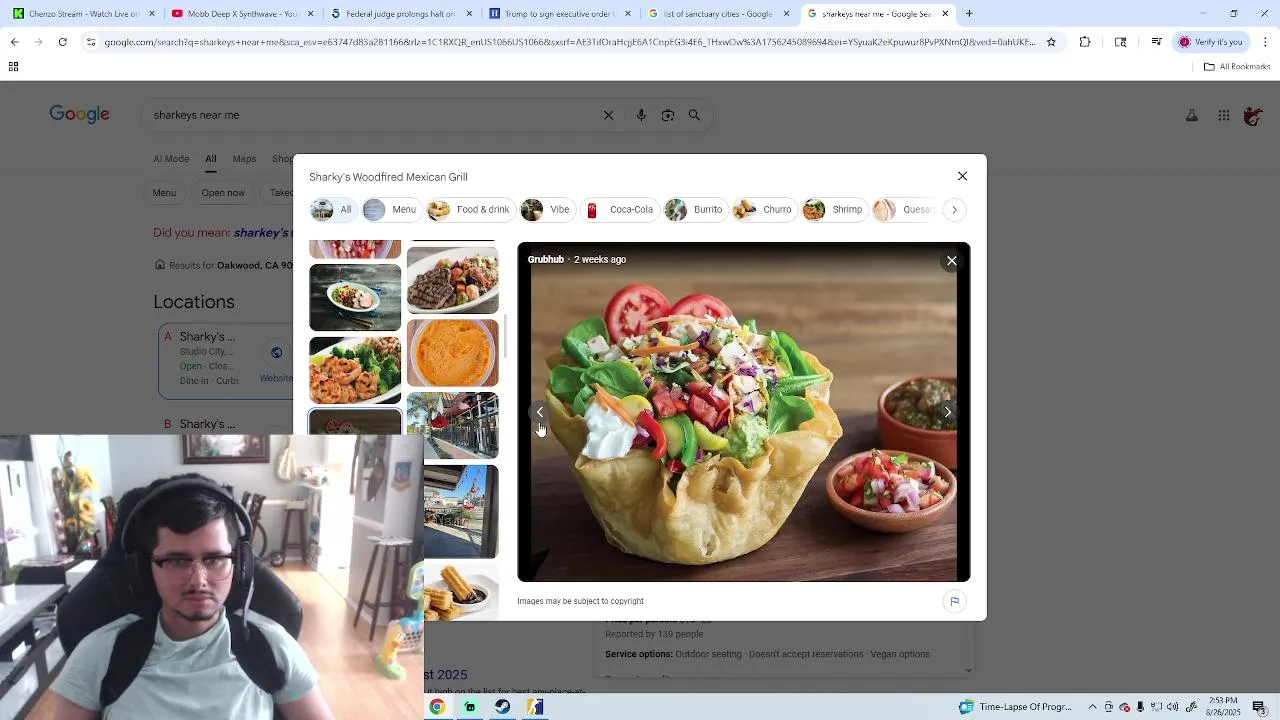View site information icon
Image resolution: width=1280 pixels, height=720 pixels.
pos(91,42)
